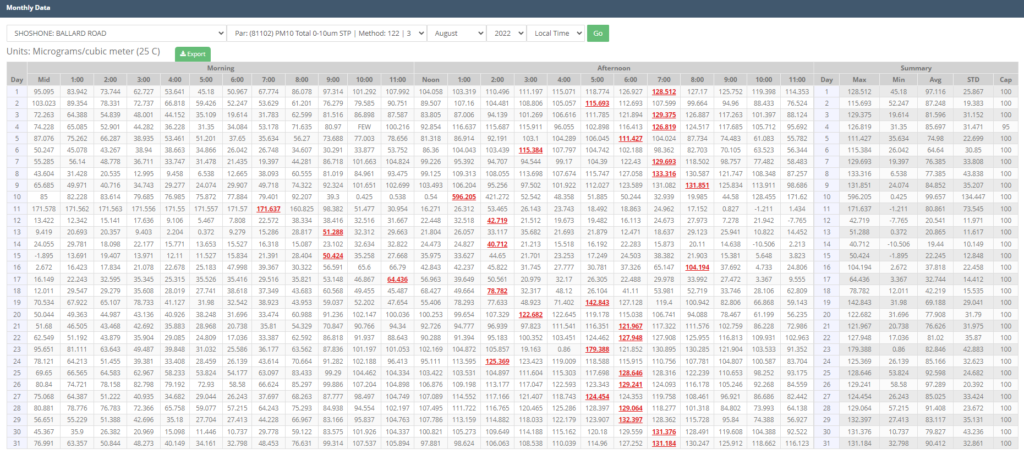
Task: Click the red underlined 142.843 value in day 19
Action: pos(596,303)
